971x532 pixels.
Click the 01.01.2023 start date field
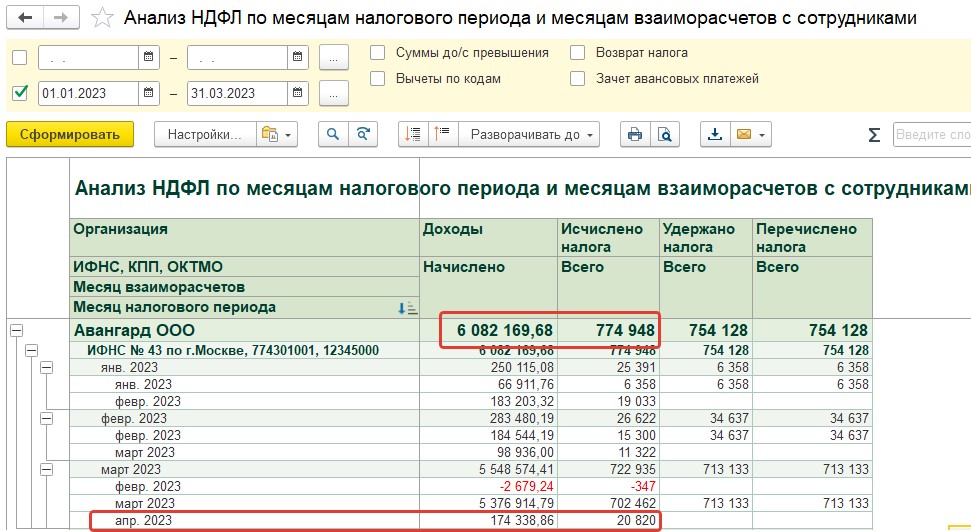coord(89,94)
